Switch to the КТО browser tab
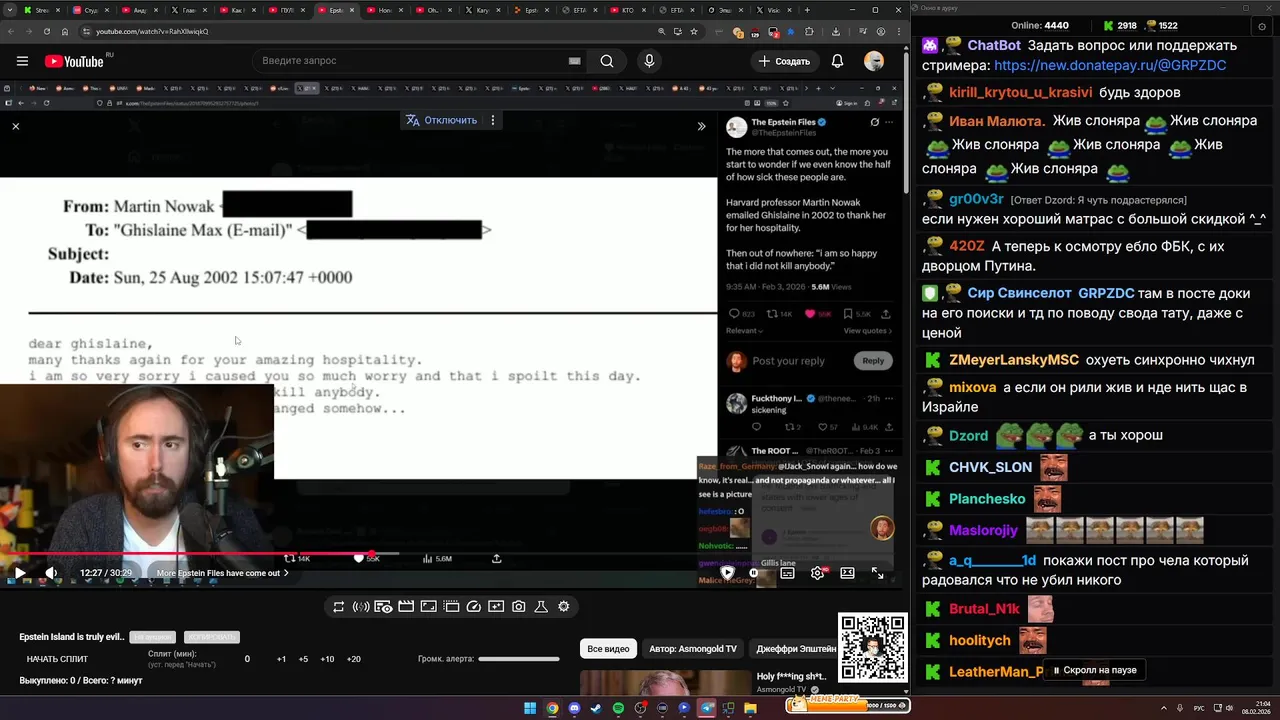 [630, 10]
